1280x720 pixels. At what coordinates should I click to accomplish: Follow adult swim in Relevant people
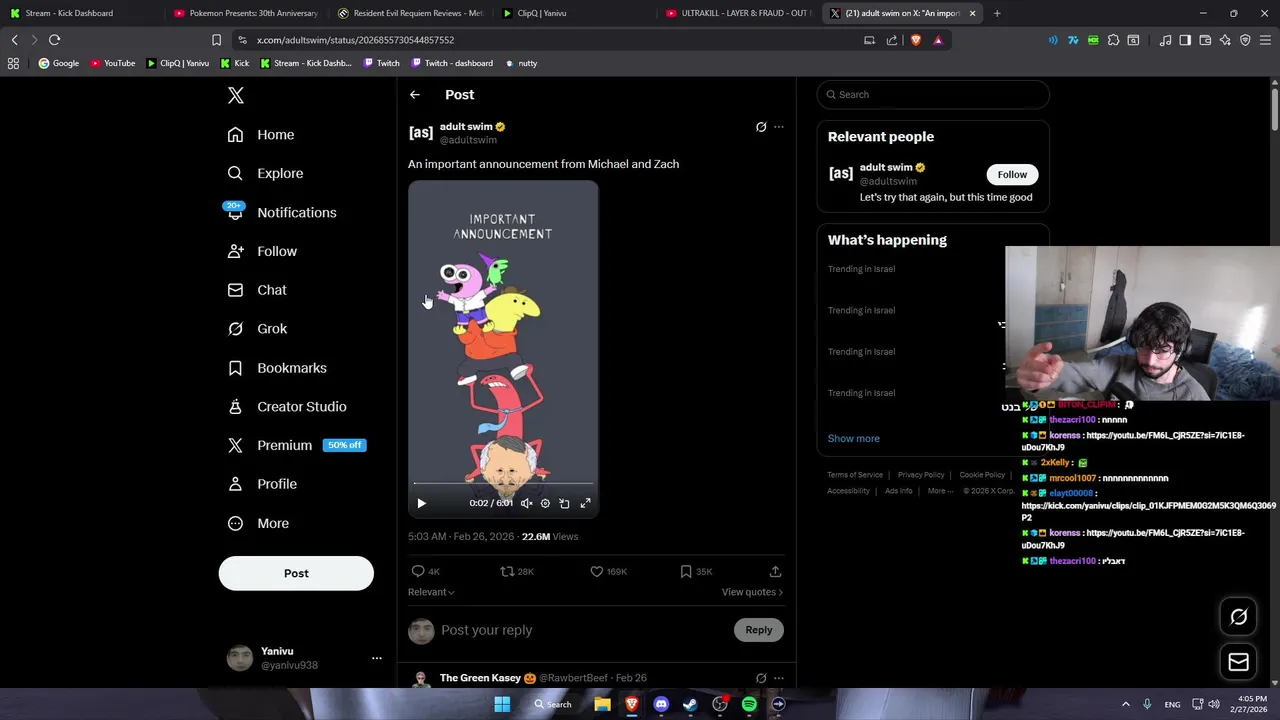1012,174
